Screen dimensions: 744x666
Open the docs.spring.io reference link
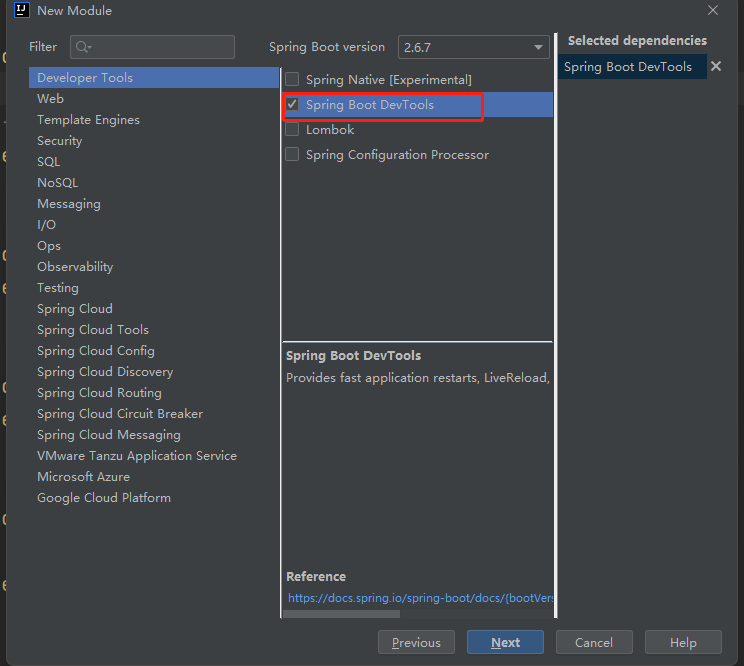tap(420, 598)
